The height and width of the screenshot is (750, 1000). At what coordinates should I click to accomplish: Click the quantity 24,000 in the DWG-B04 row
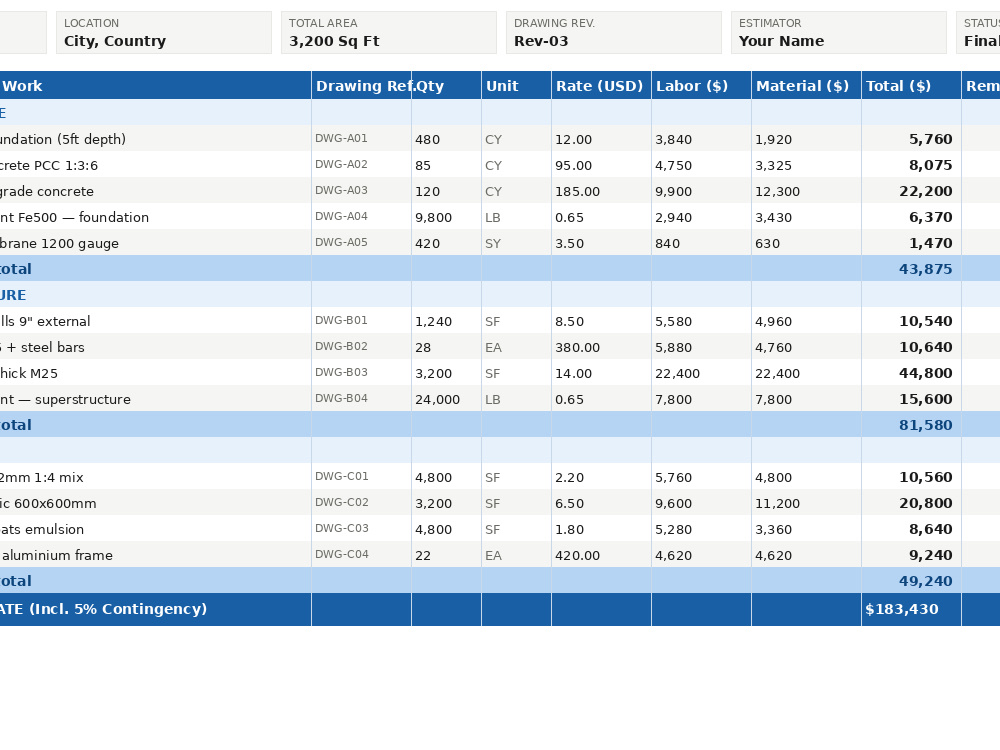point(438,400)
